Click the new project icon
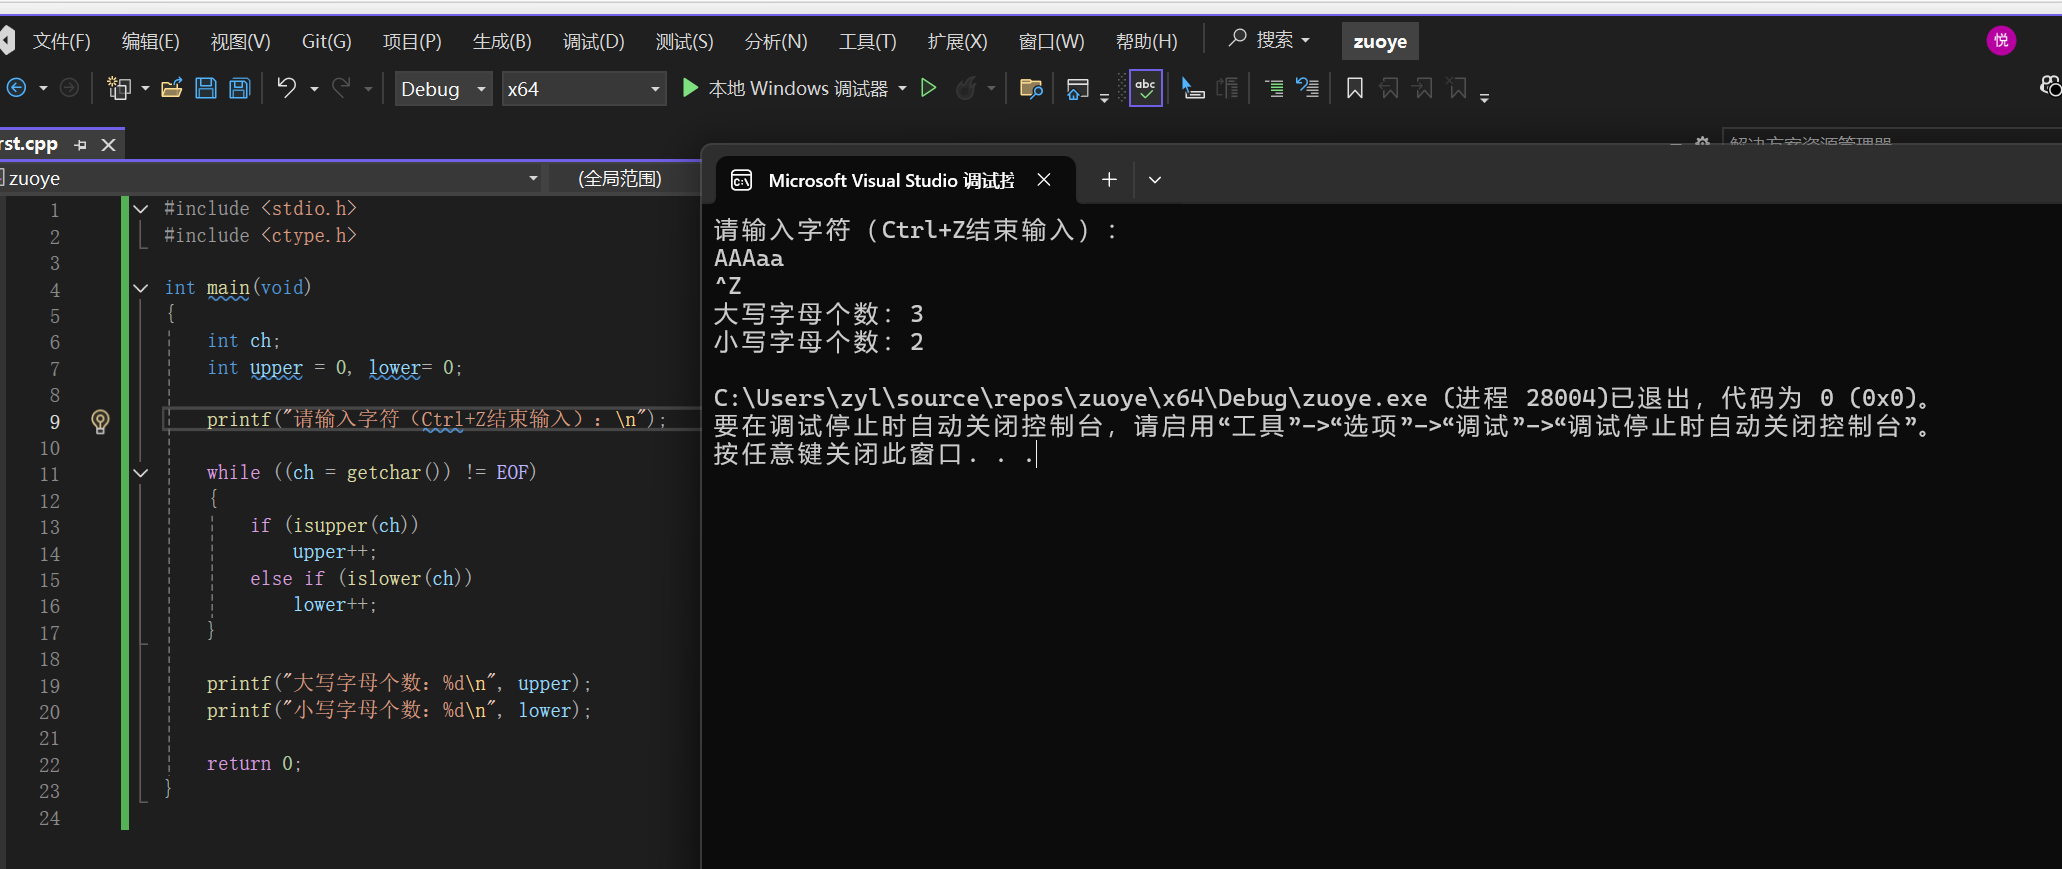 click(x=119, y=88)
